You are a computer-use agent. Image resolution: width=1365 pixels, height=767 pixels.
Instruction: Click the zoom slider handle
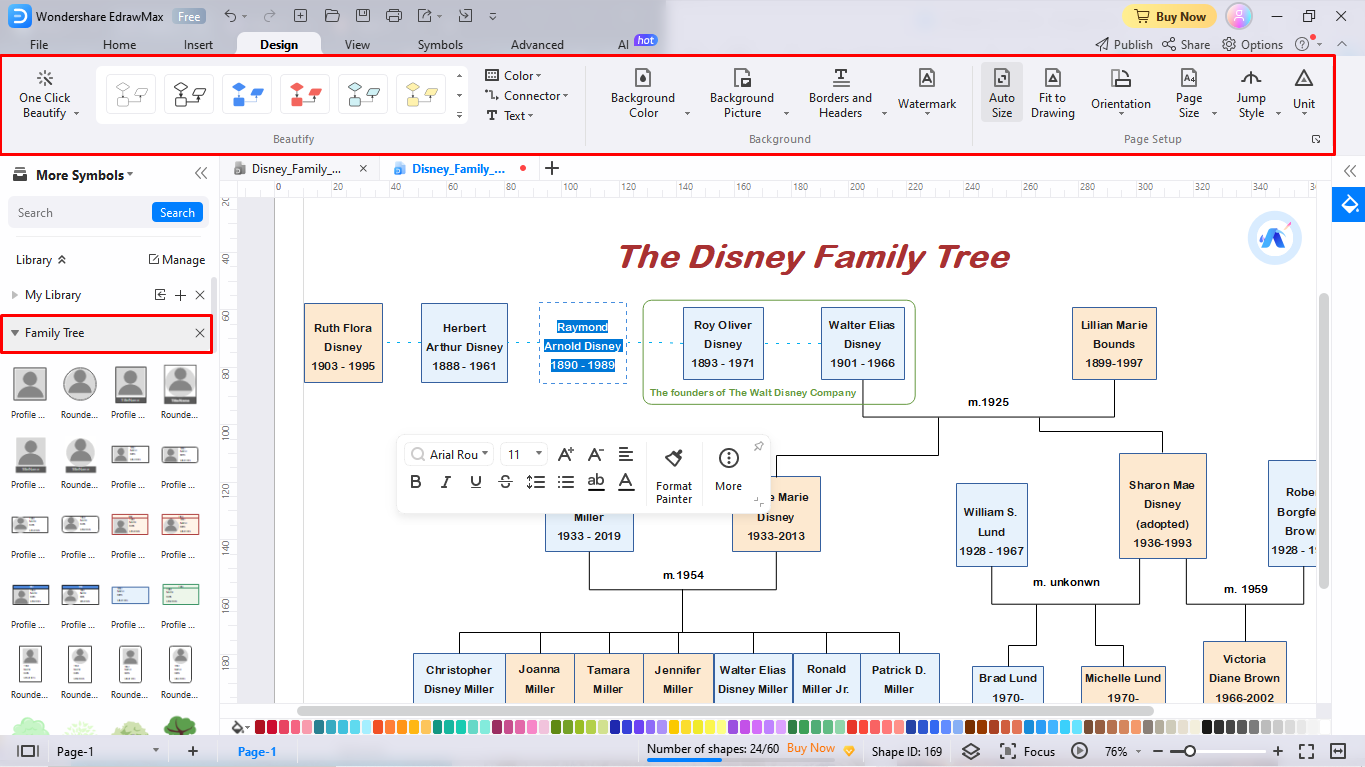[1190, 751]
